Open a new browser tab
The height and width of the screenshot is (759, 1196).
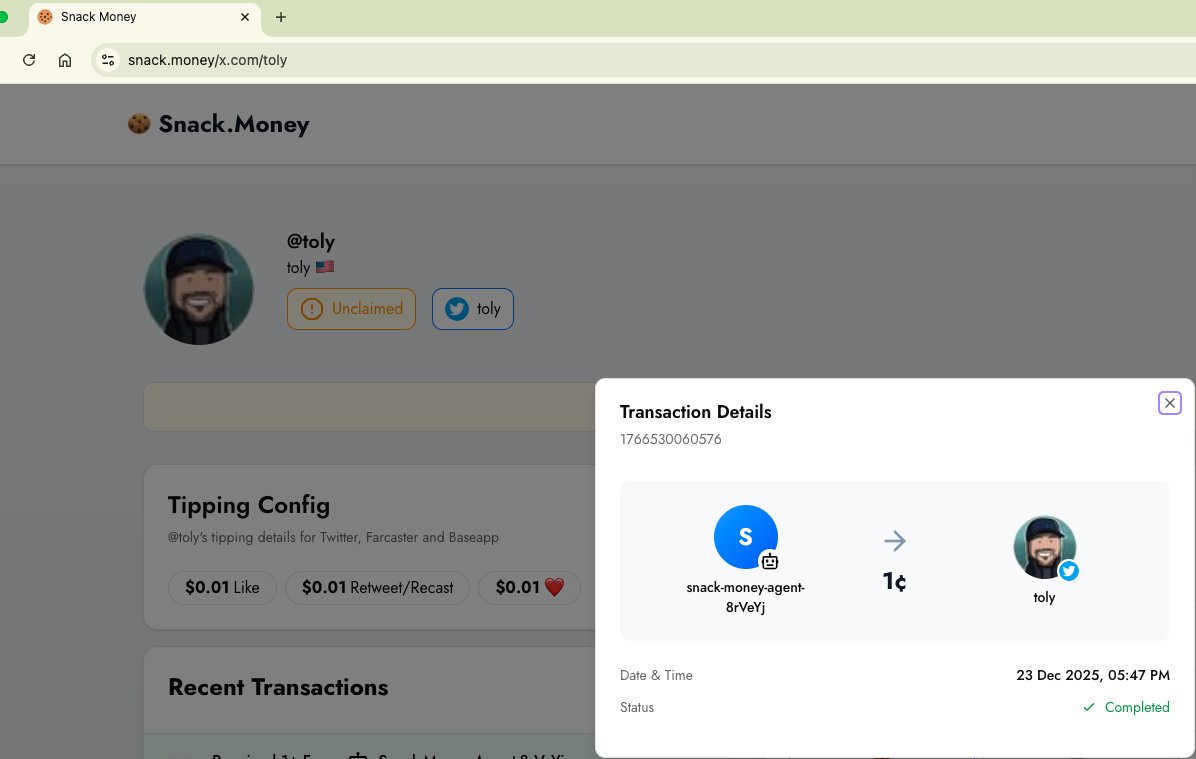click(281, 17)
